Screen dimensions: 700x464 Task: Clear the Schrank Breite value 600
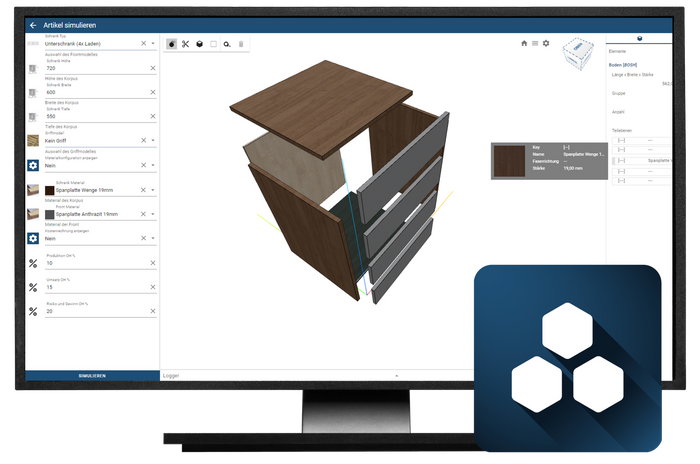(x=153, y=92)
